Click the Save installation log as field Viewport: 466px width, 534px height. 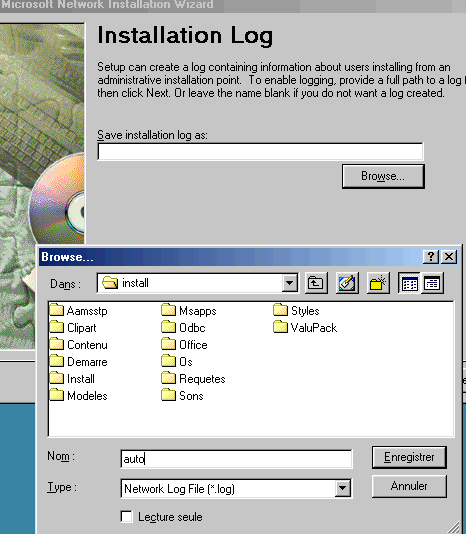point(261,152)
